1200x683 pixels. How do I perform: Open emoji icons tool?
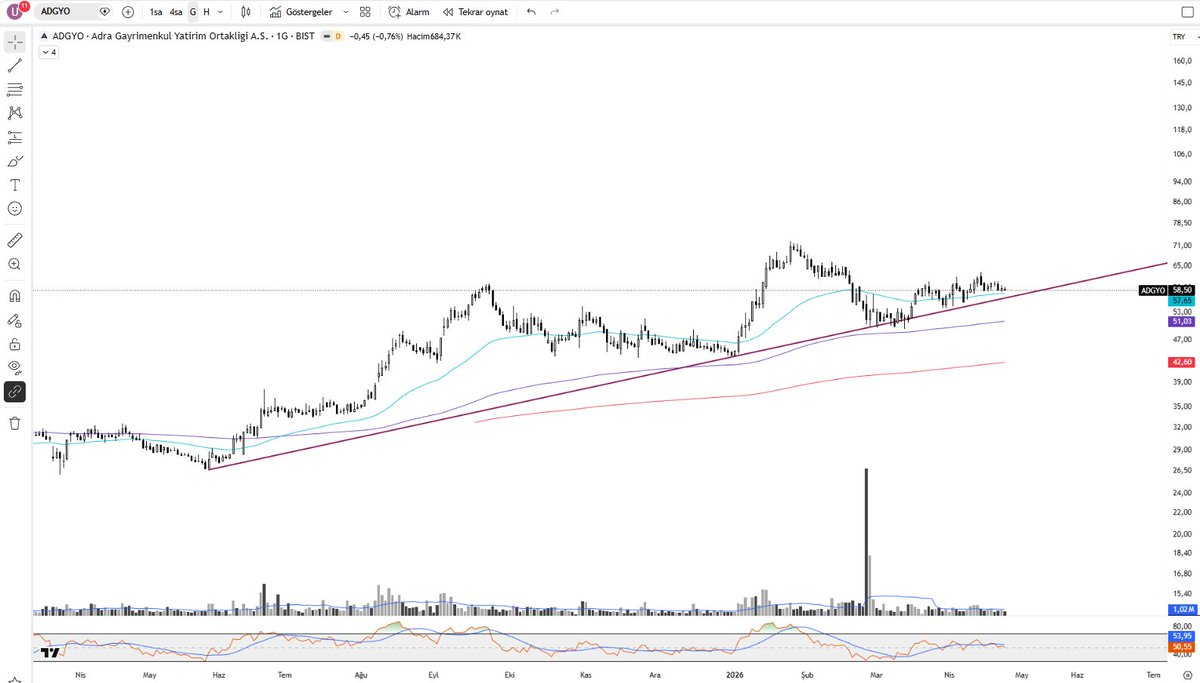click(15, 208)
